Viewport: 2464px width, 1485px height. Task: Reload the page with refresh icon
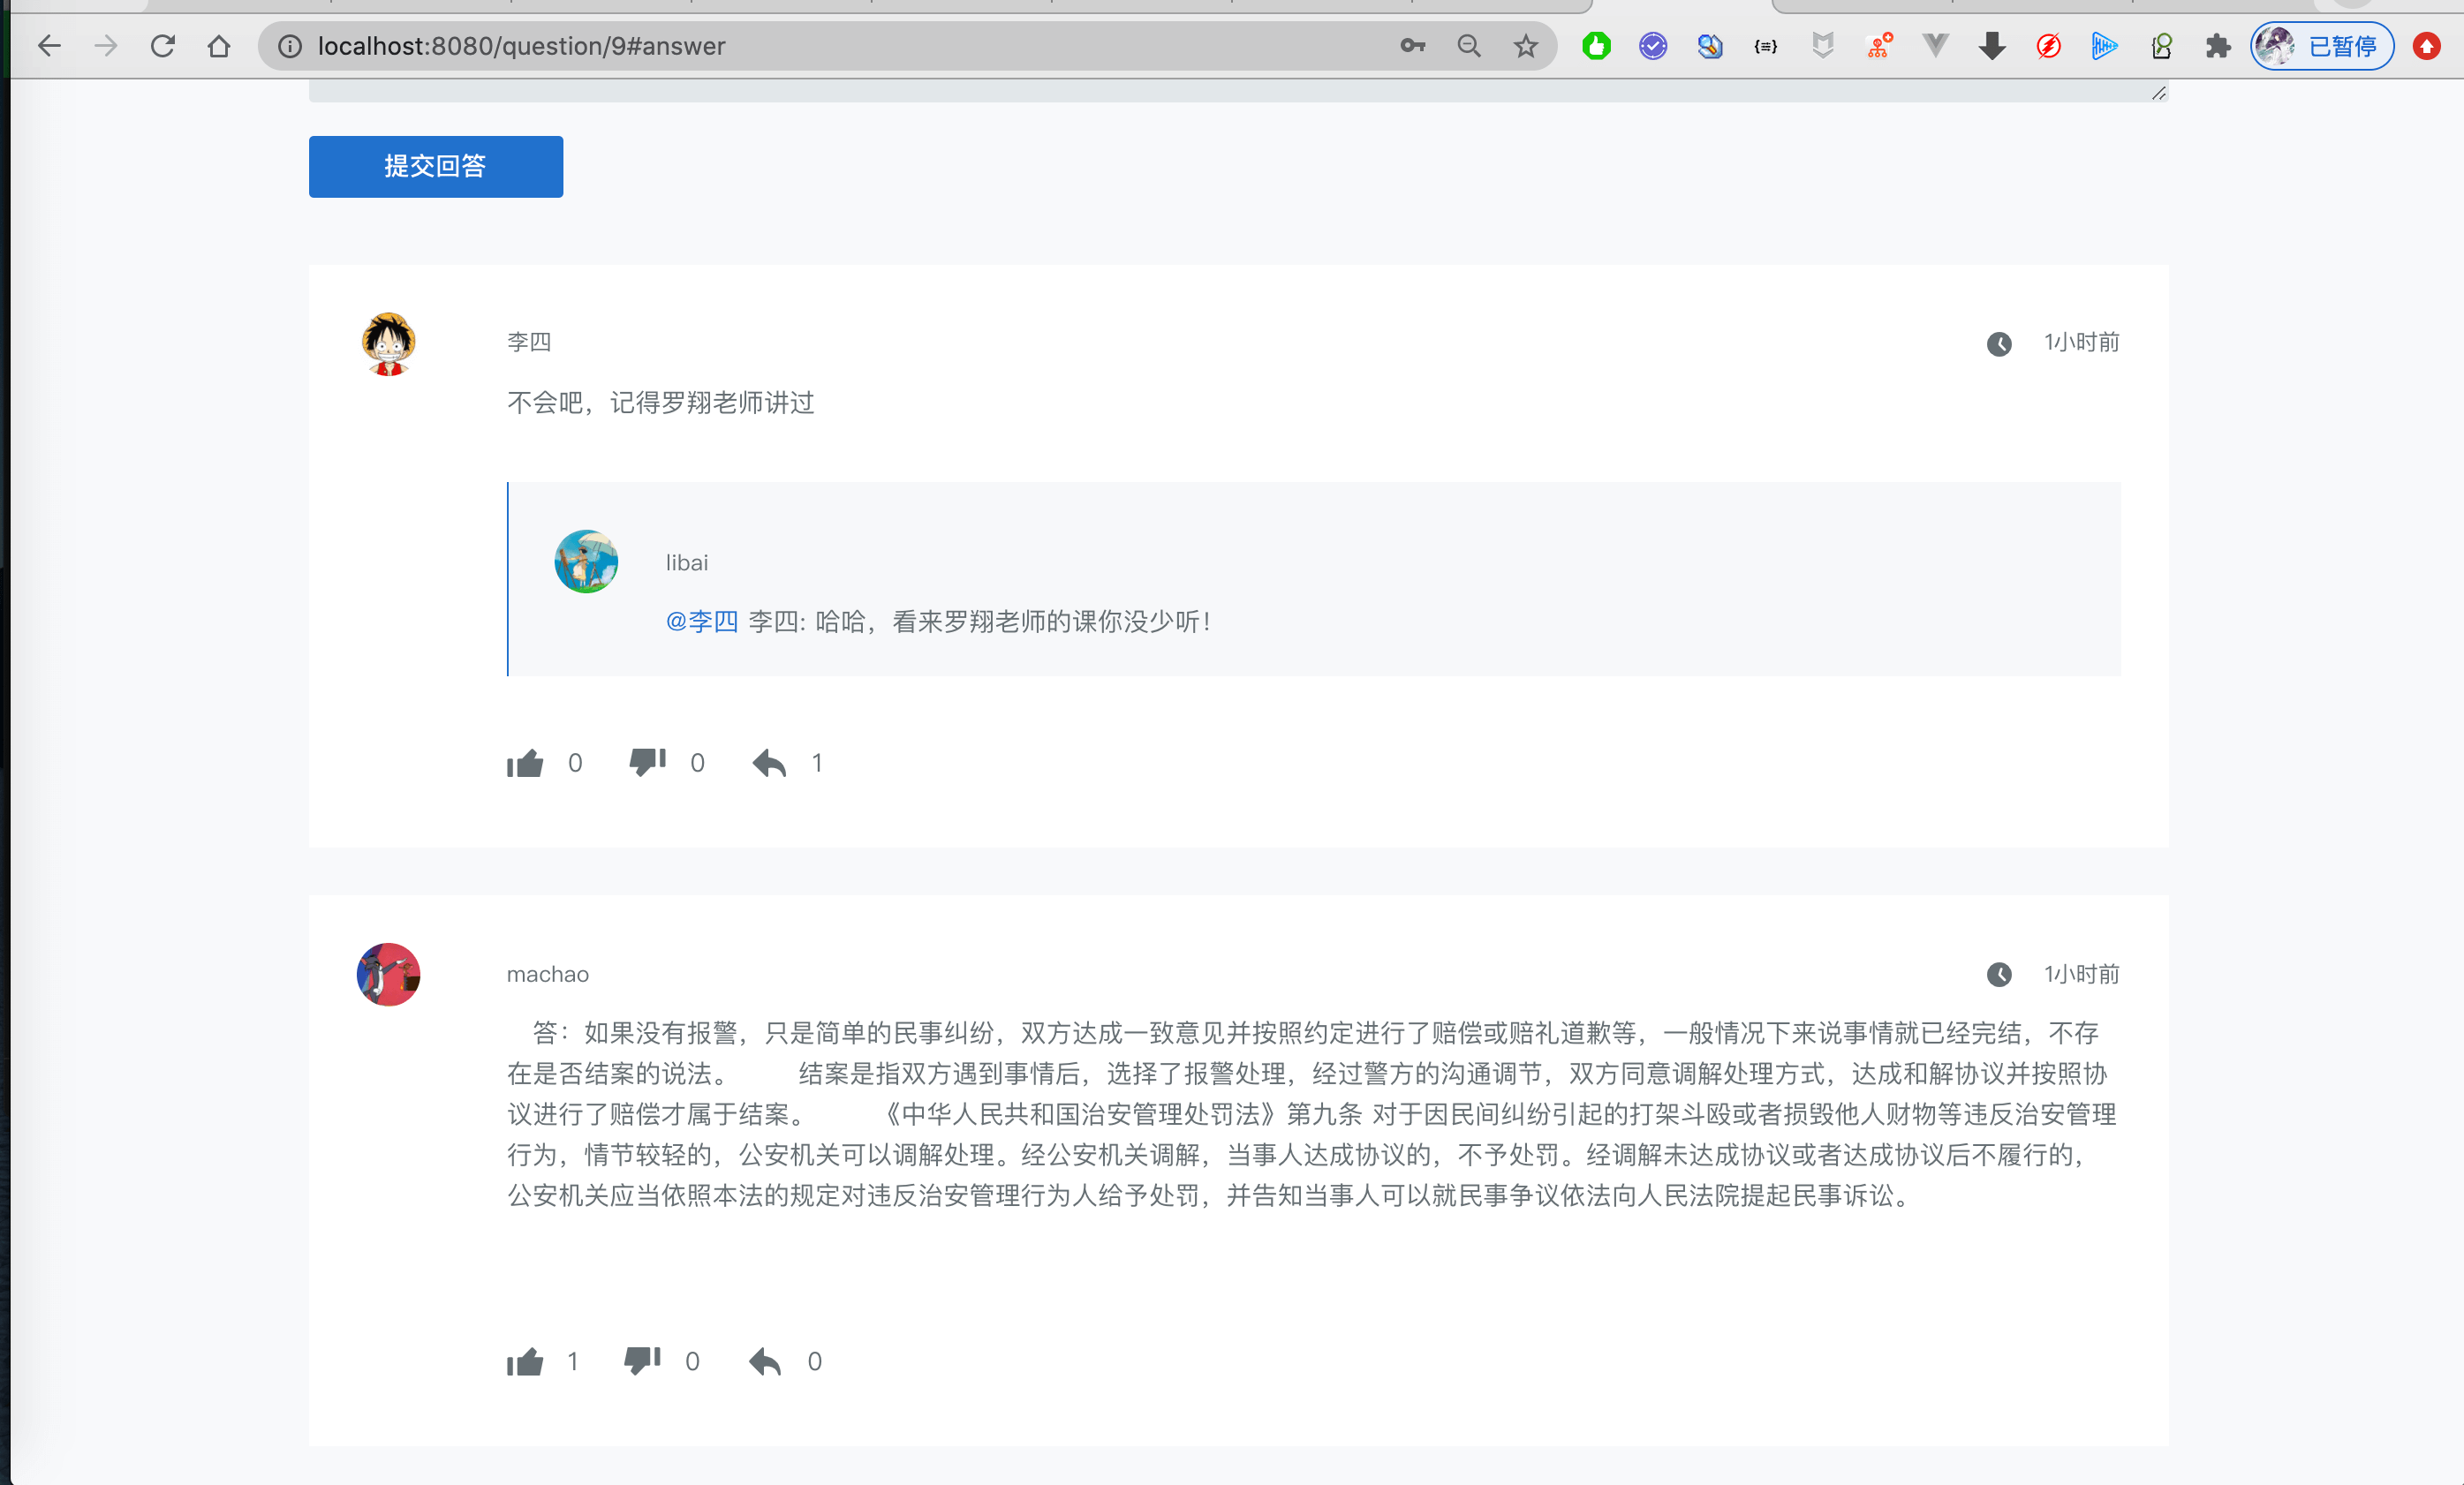pyautogui.click(x=162, y=46)
